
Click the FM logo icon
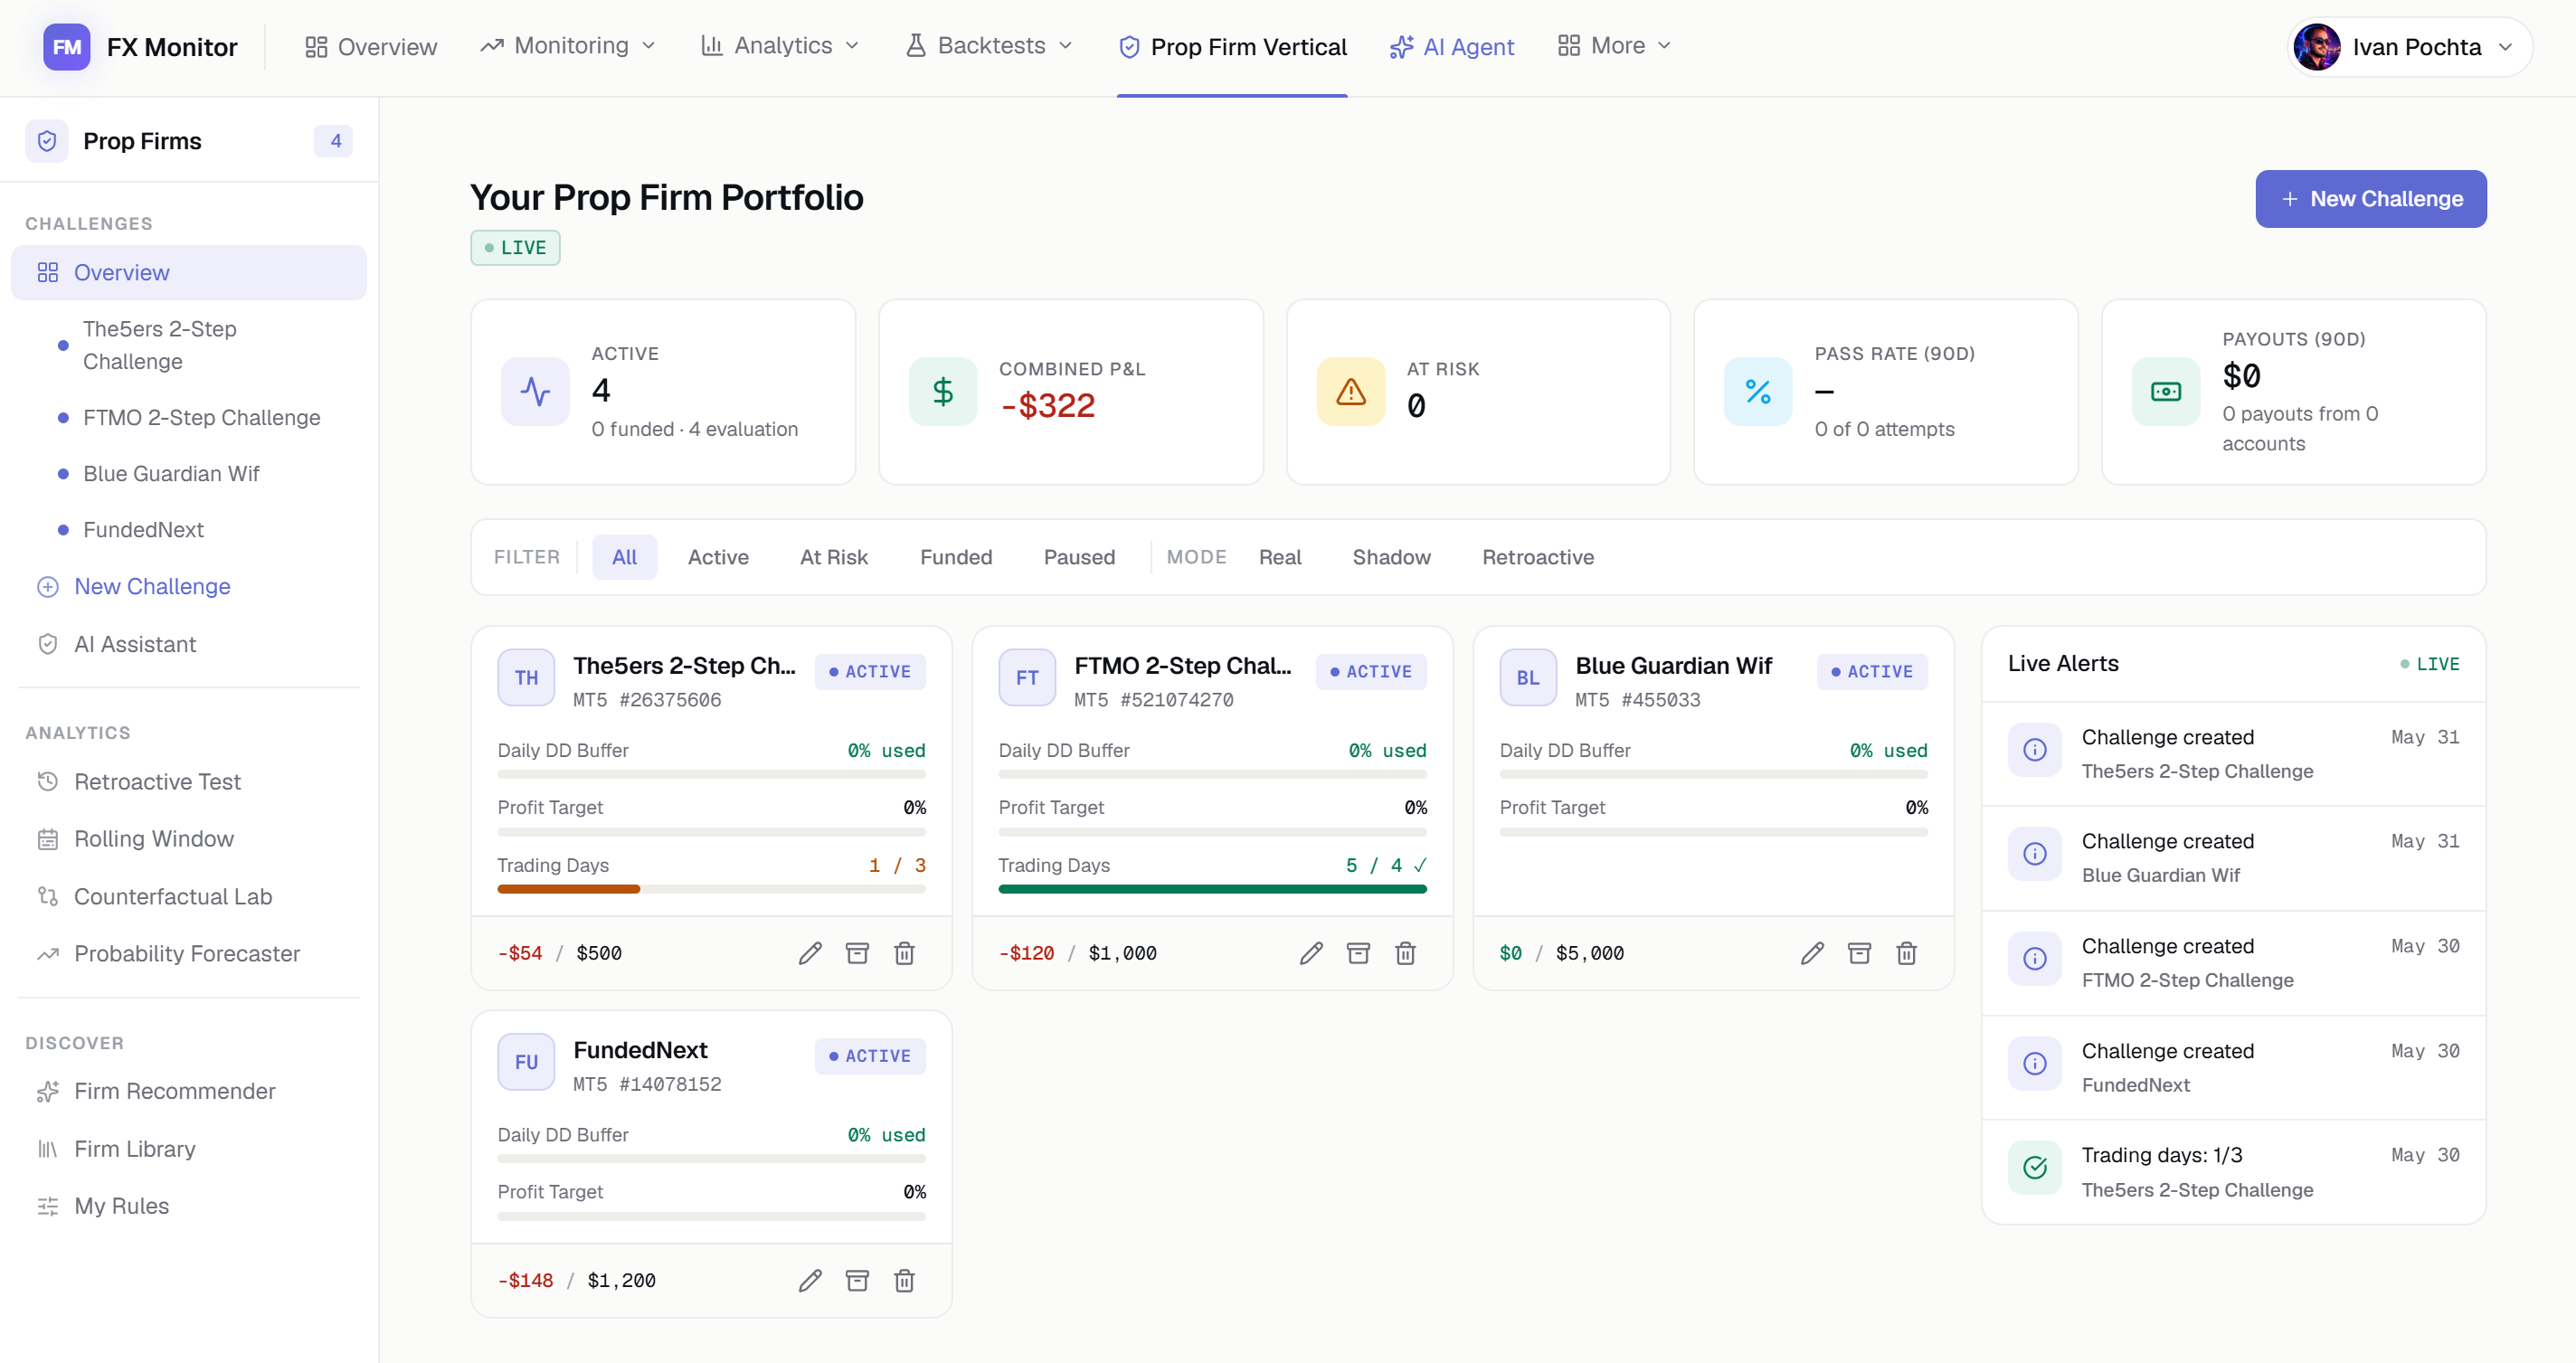tap(66, 47)
